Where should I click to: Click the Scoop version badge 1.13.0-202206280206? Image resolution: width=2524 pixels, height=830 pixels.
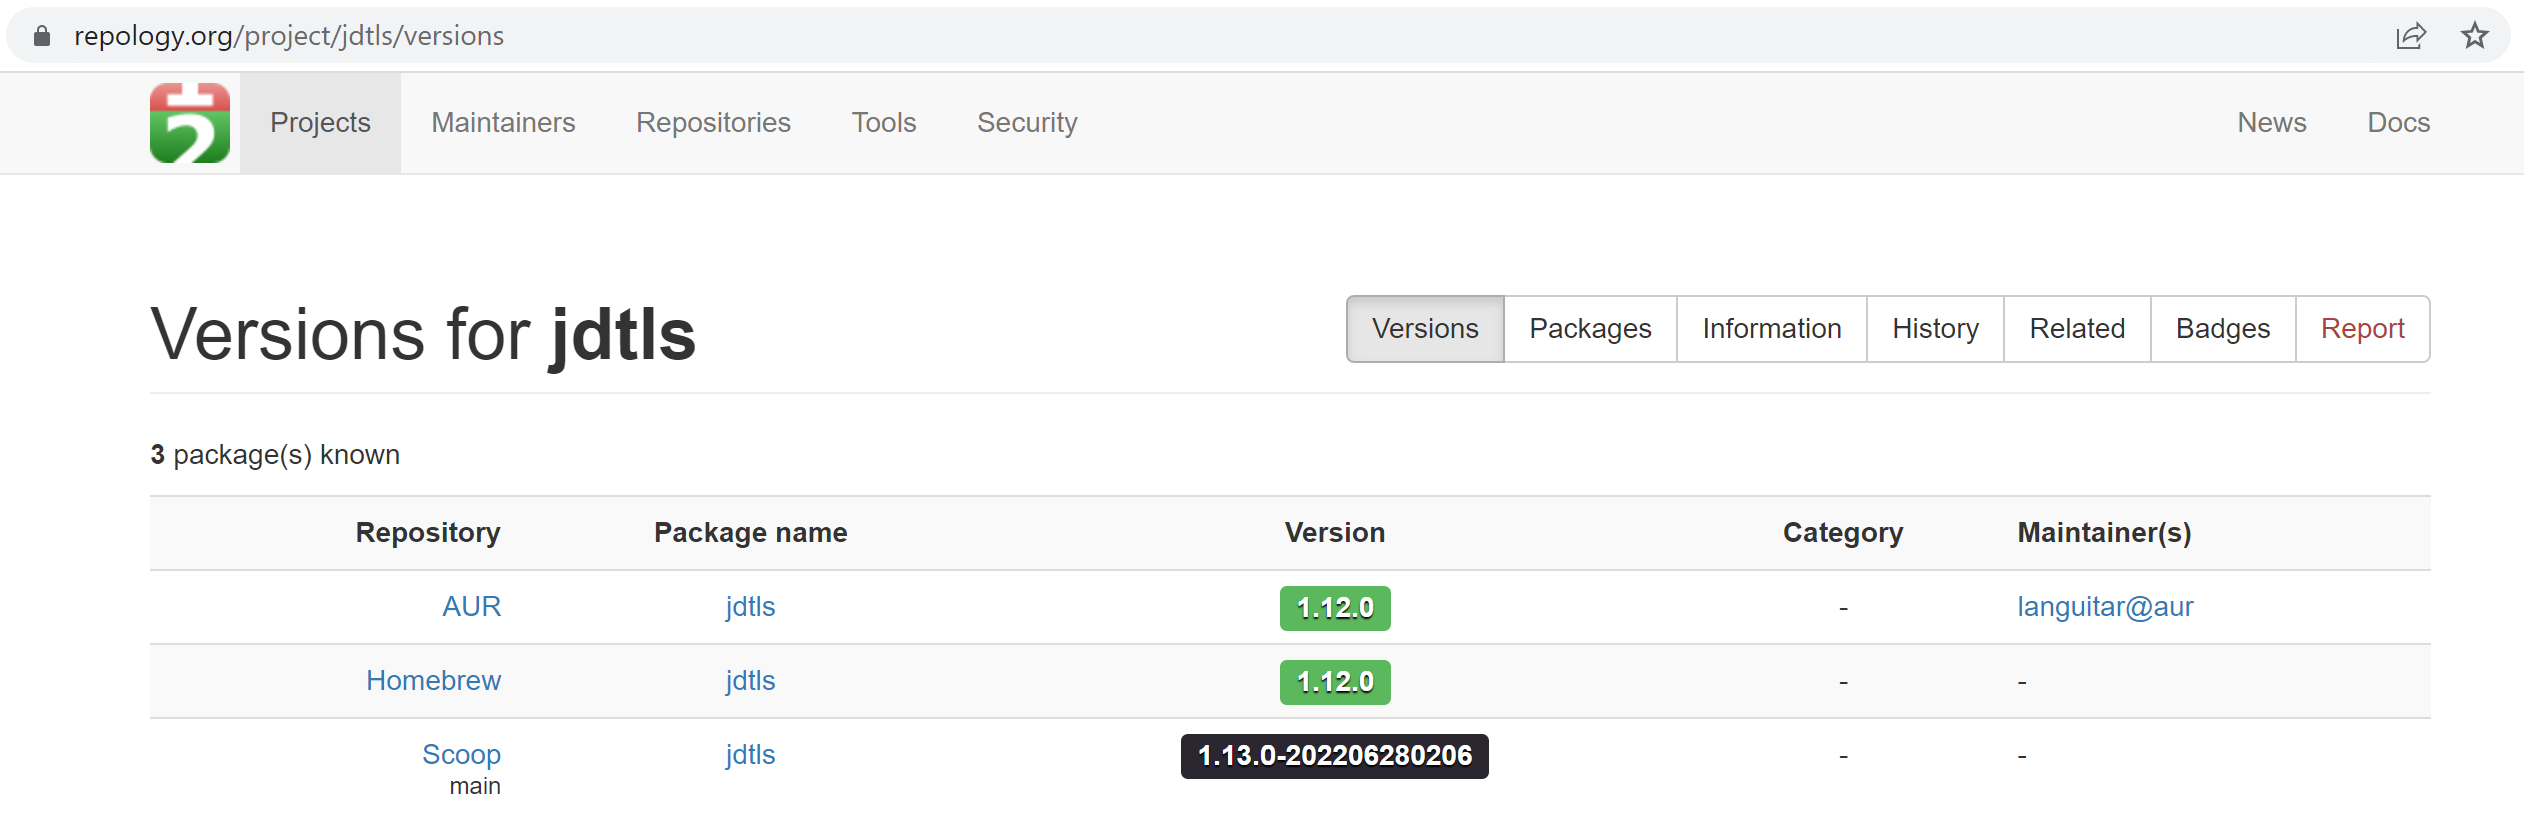pyautogui.click(x=1334, y=756)
